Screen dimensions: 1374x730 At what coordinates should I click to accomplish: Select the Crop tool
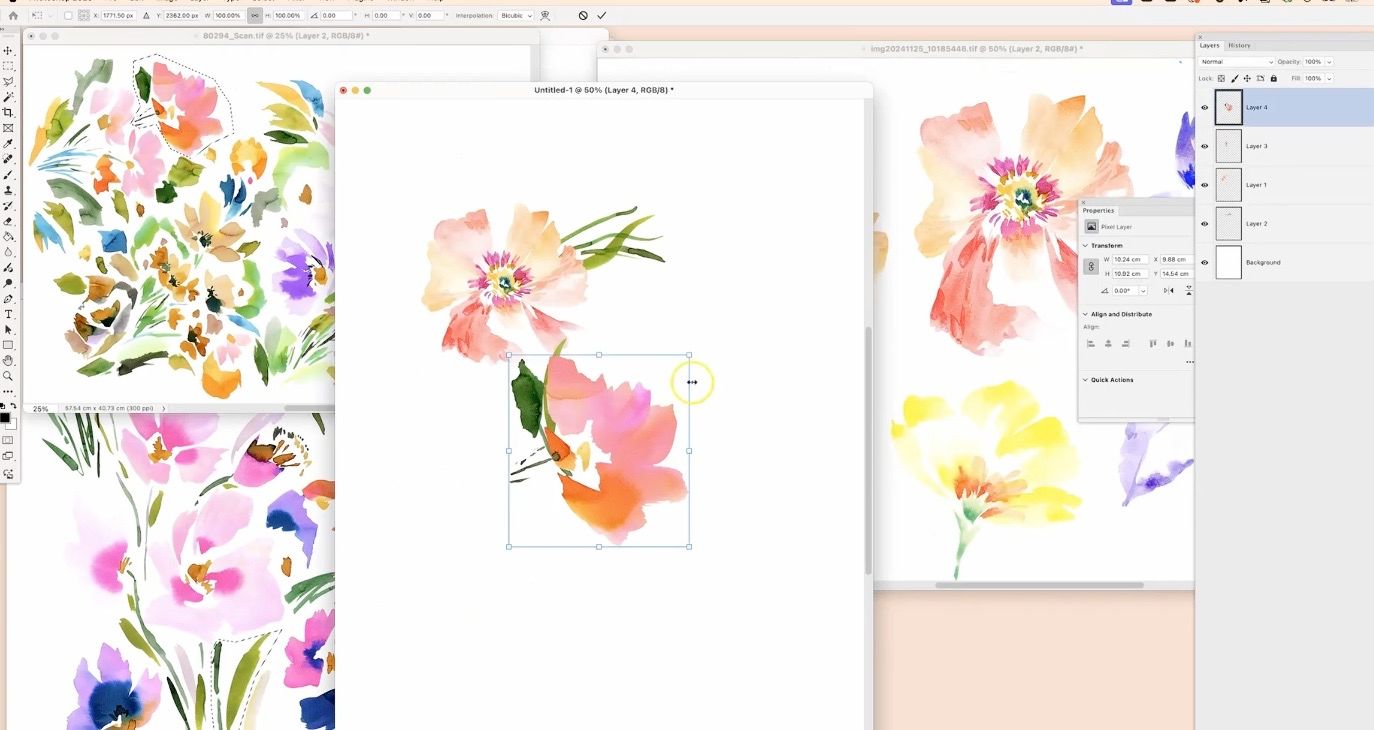coord(8,113)
